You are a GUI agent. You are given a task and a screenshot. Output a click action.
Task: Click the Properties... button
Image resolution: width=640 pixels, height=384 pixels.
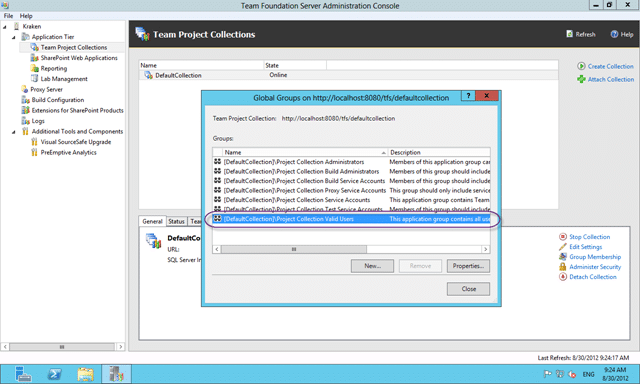tap(468, 266)
